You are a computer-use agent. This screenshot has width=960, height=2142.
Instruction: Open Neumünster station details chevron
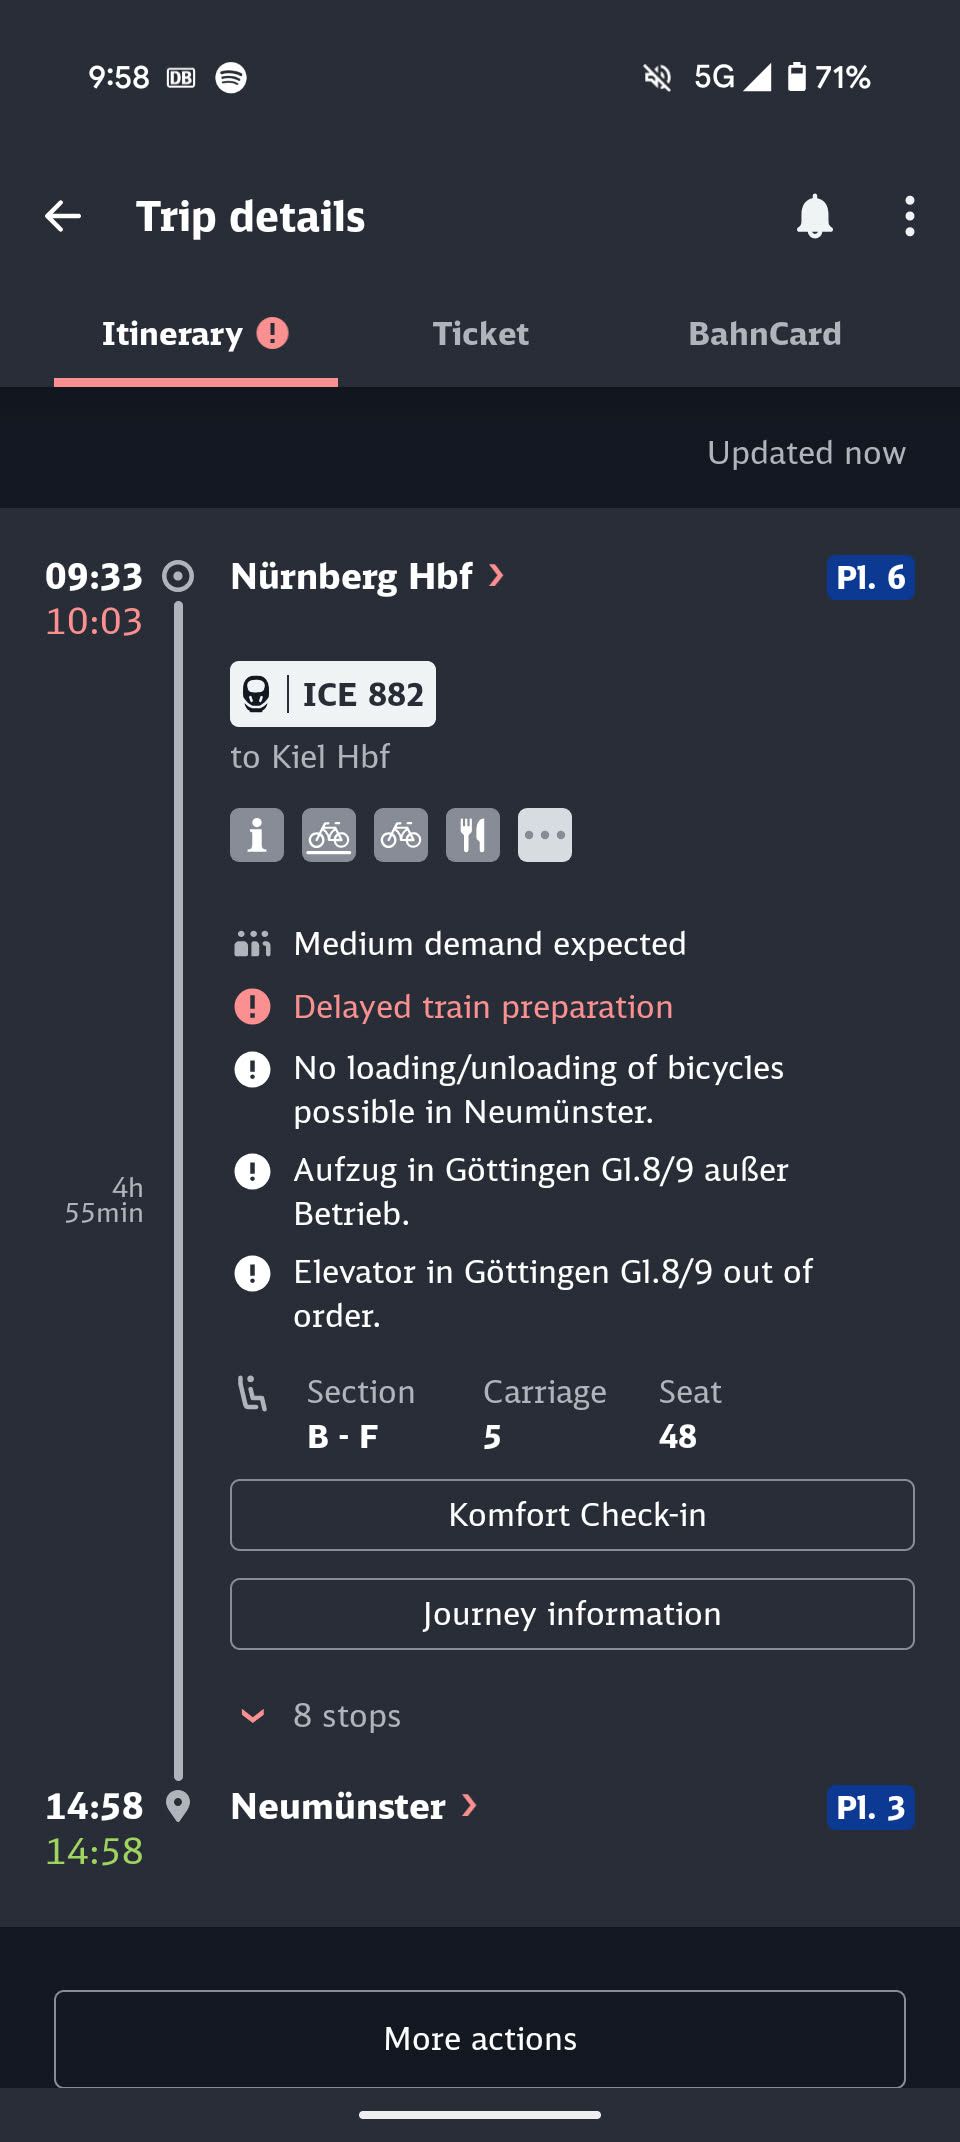pos(469,1806)
